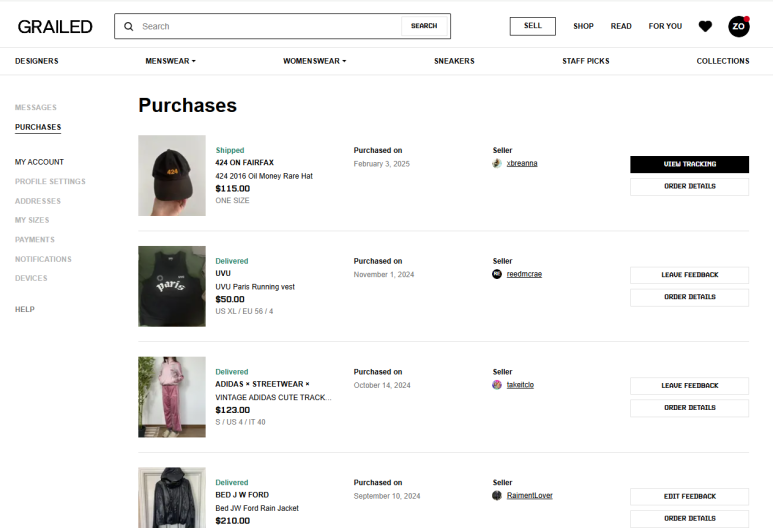Open STAFF PICKS

coord(586,61)
